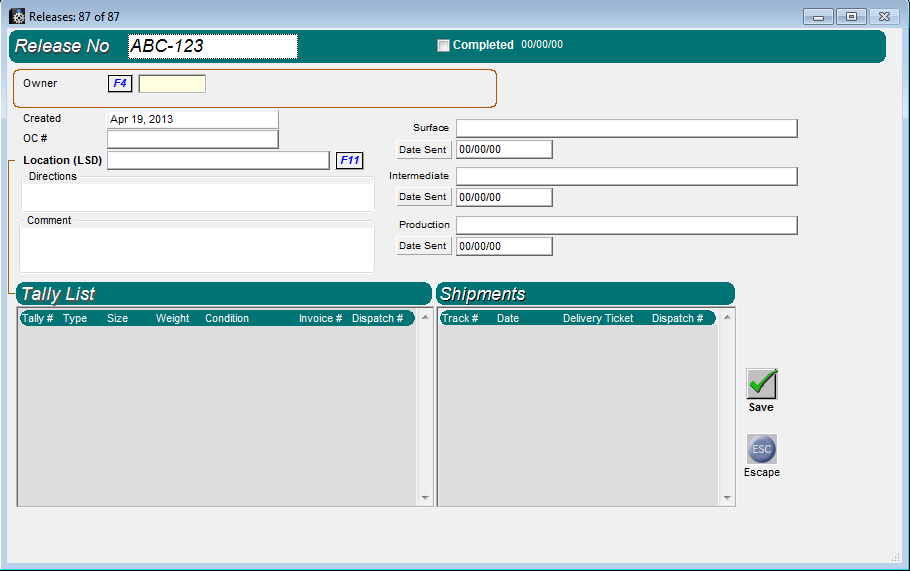This screenshot has width=910, height=571.
Task: Click the Intermediate Date Sent button
Action: pos(423,197)
